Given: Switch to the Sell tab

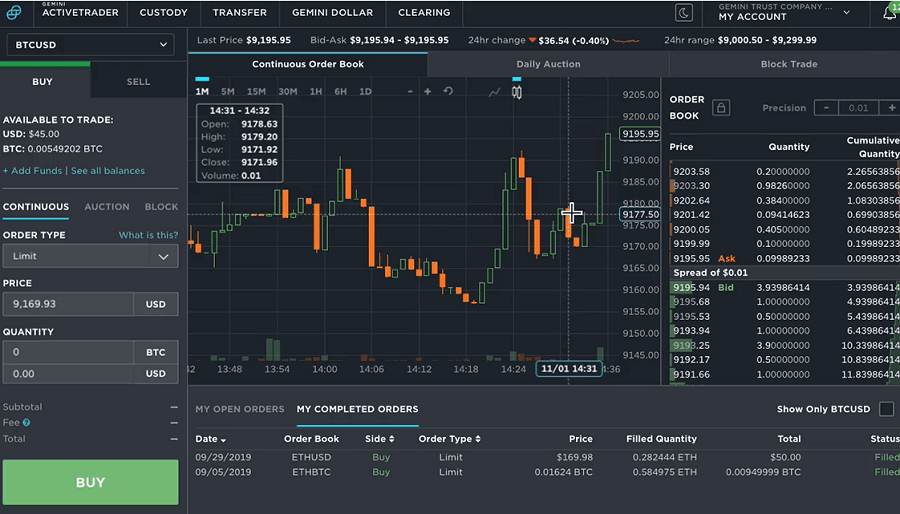Looking at the screenshot, I should pyautogui.click(x=138, y=81).
